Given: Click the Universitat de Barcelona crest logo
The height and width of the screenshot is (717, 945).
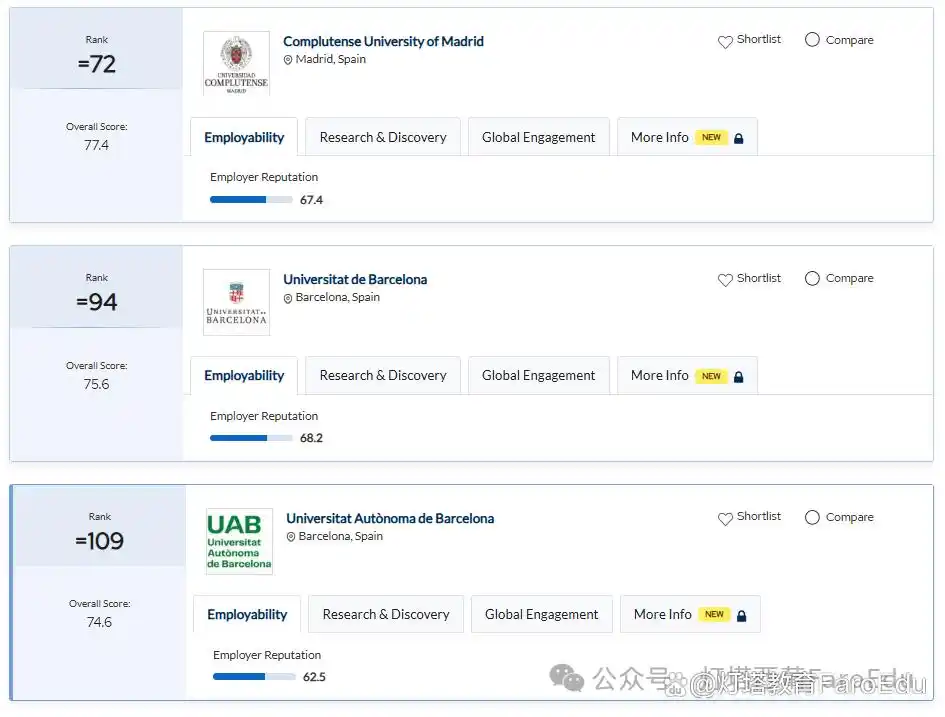Looking at the screenshot, I should (236, 302).
